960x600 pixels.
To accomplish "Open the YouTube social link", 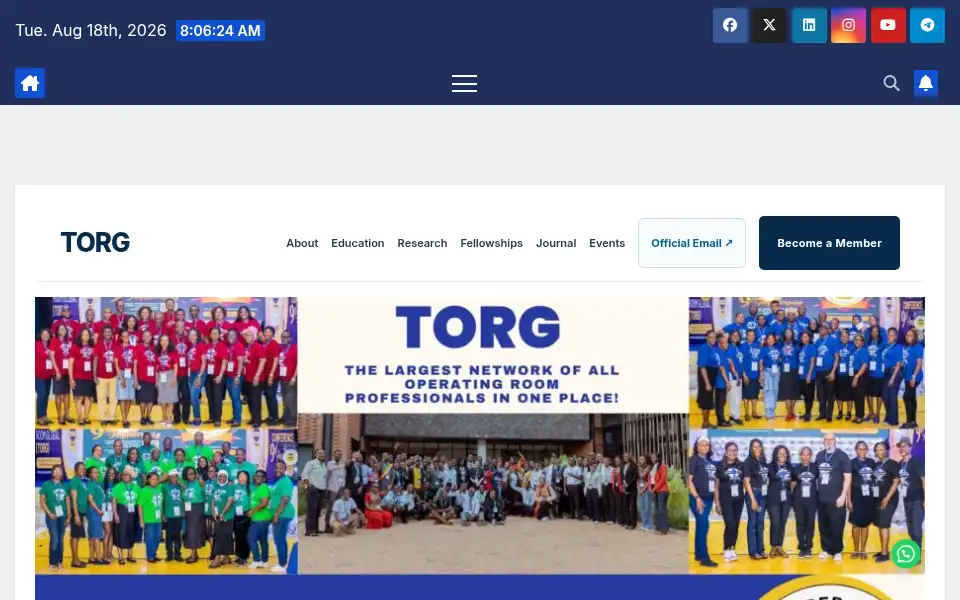I will (x=888, y=25).
